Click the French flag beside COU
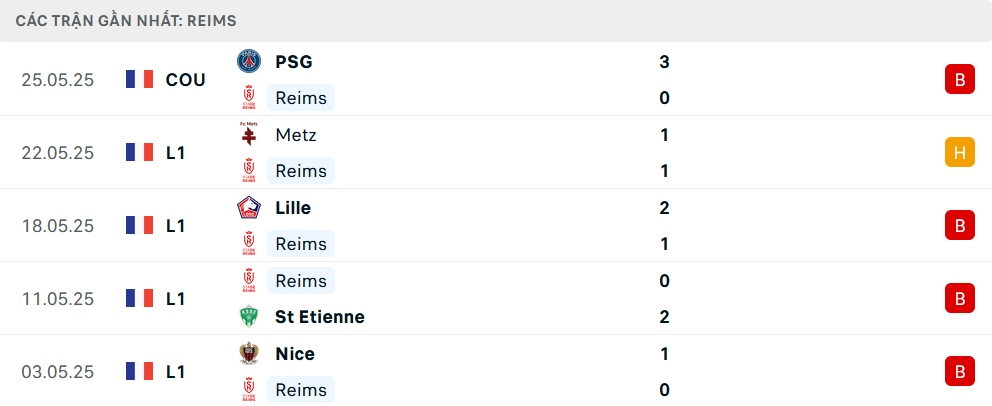The height and width of the screenshot is (406, 992). [x=139, y=80]
